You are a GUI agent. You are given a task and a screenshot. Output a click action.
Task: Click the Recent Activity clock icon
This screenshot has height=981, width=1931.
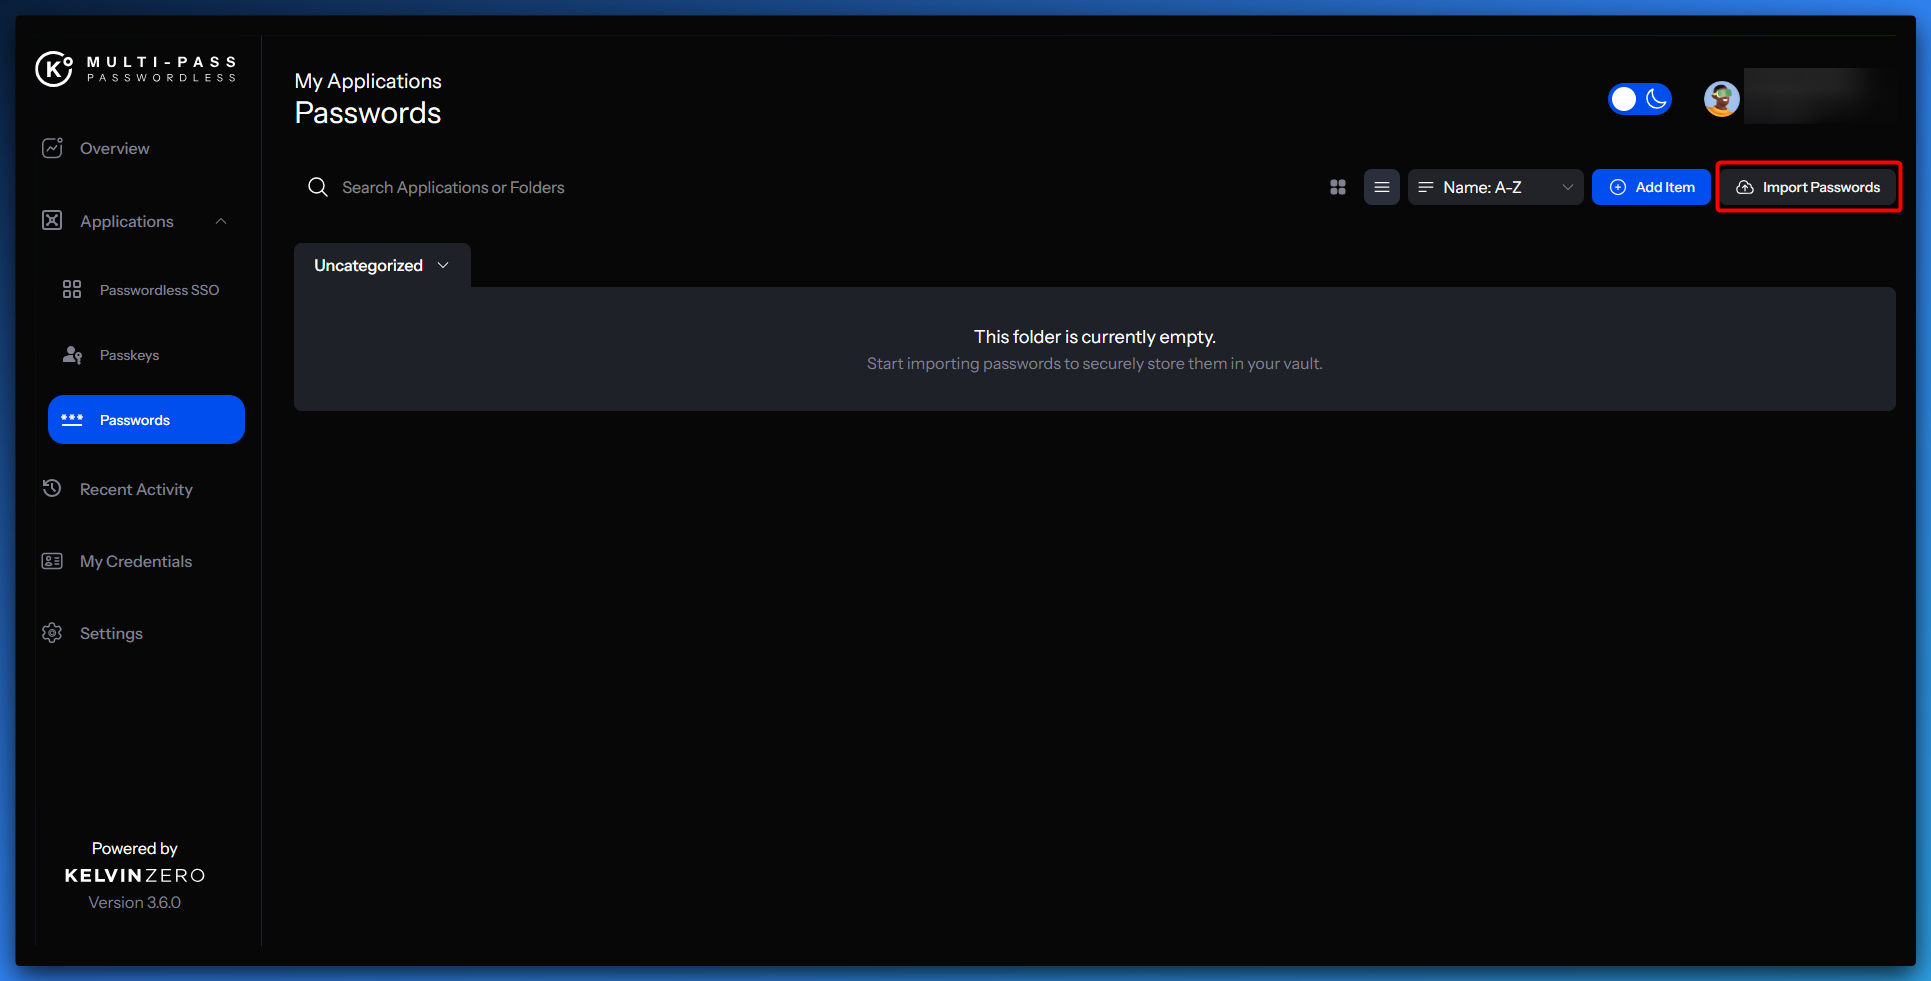tap(52, 489)
